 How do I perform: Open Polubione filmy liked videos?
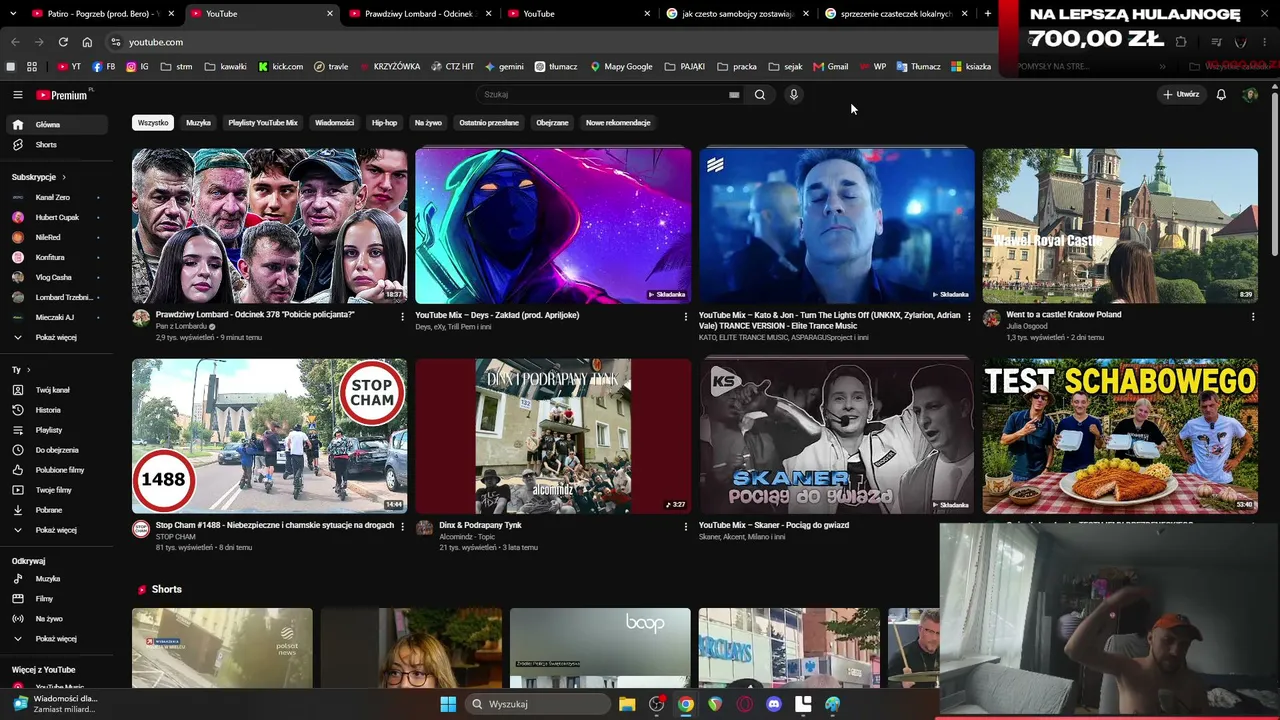(56, 470)
